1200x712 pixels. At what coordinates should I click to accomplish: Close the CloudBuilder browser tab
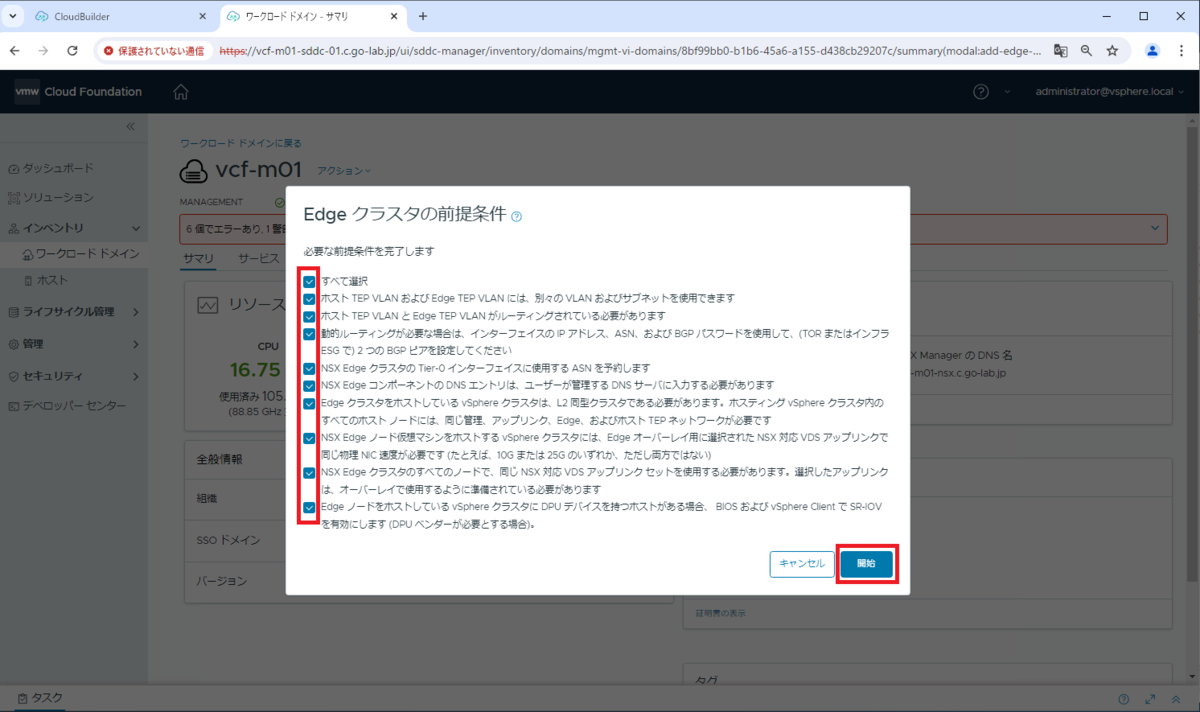point(202,17)
